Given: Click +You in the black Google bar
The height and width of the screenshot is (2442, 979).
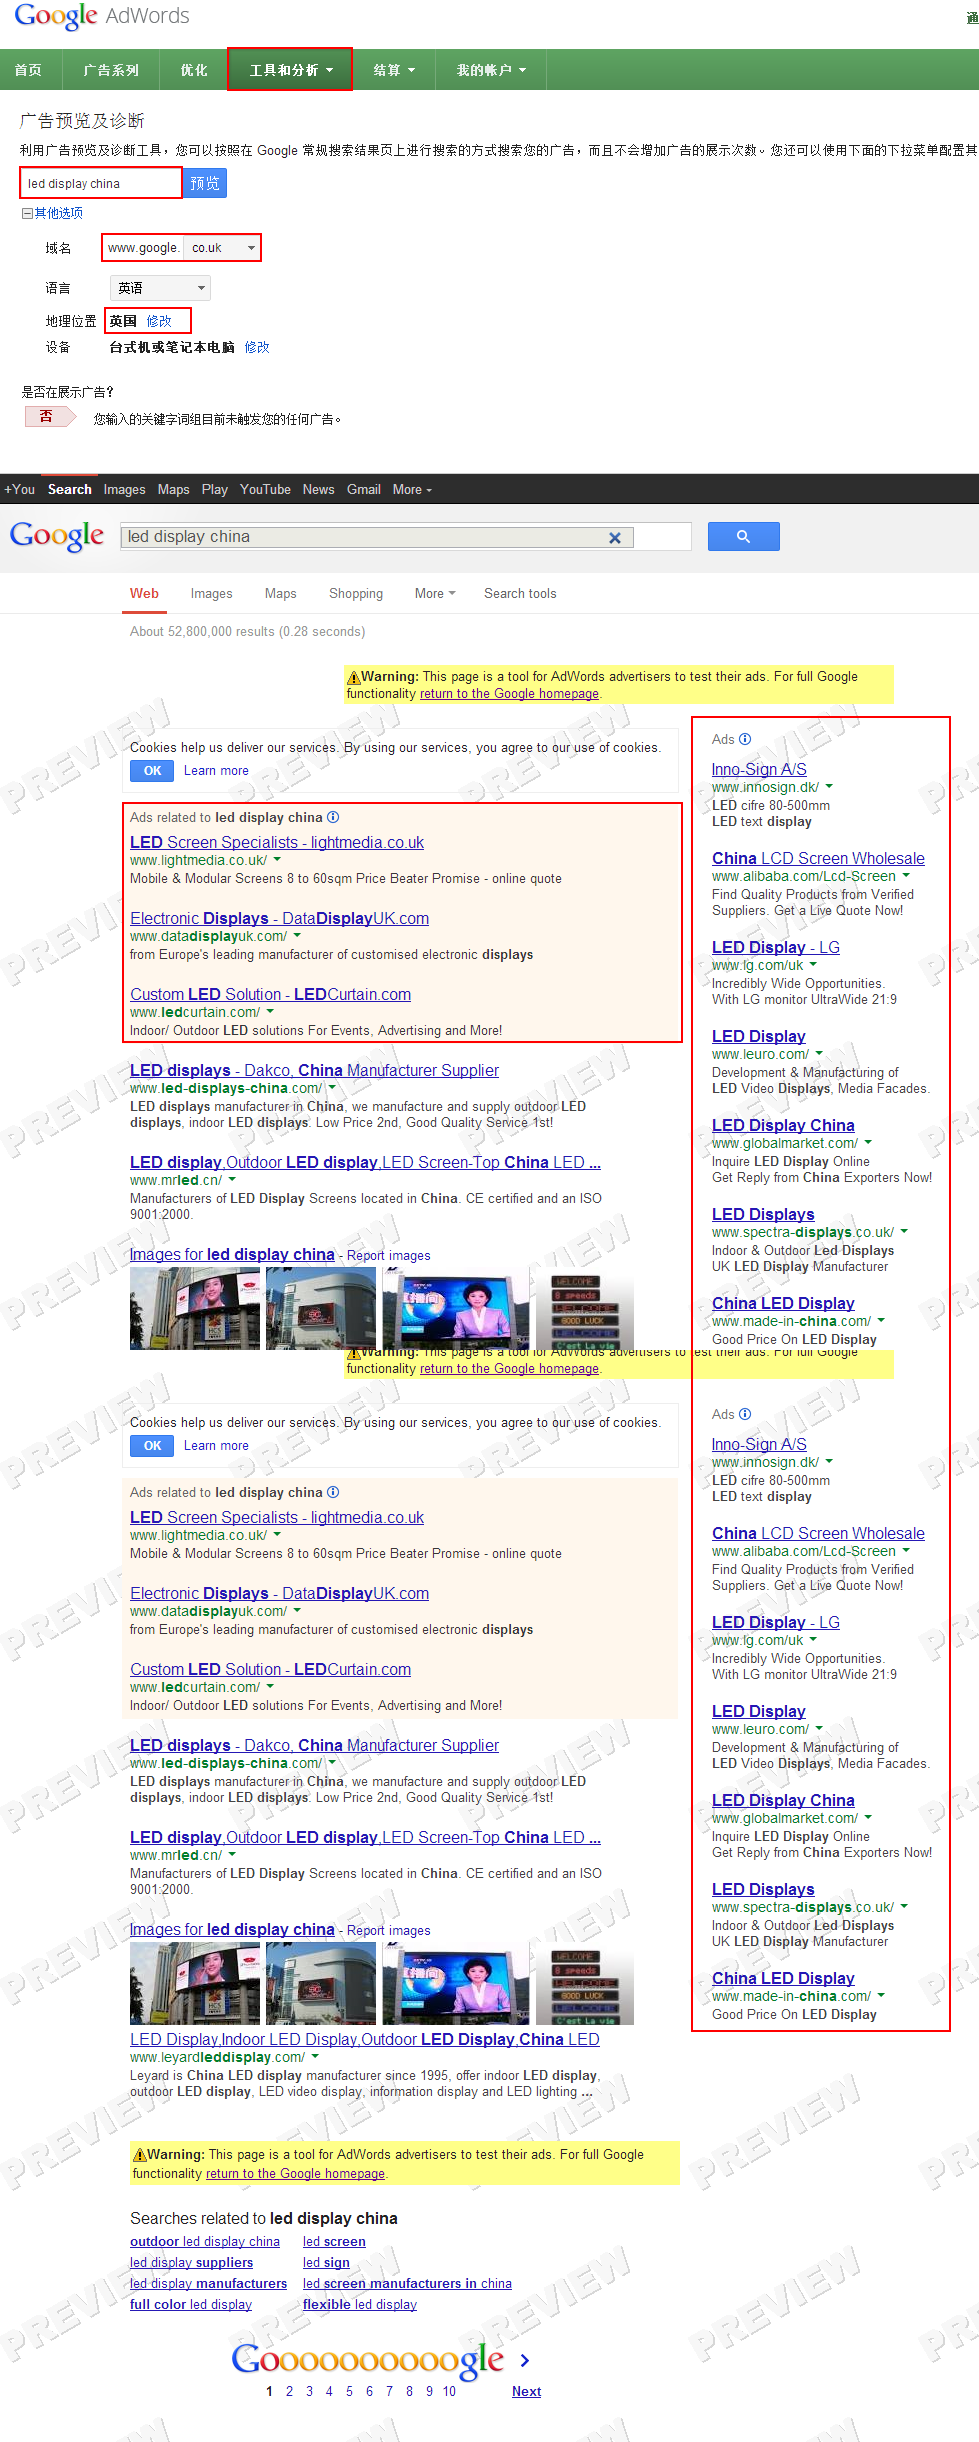Looking at the screenshot, I should [x=19, y=489].
